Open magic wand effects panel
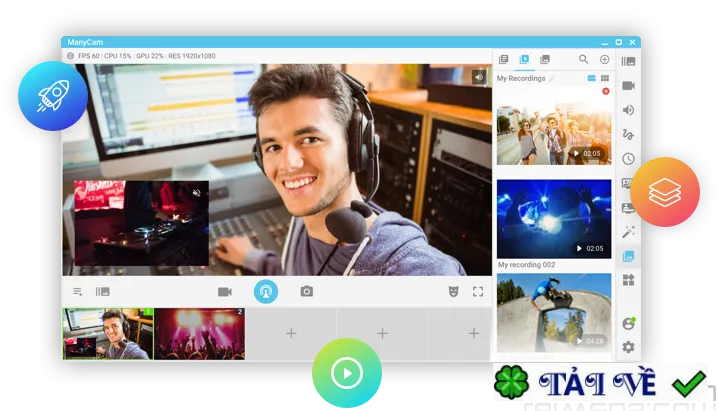Screen dimensions: 718x411 (628, 232)
